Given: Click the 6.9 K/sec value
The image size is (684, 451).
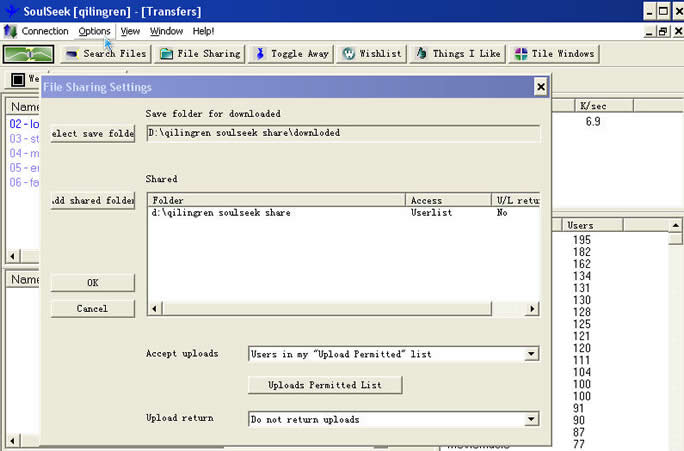Looking at the screenshot, I should (593, 122).
